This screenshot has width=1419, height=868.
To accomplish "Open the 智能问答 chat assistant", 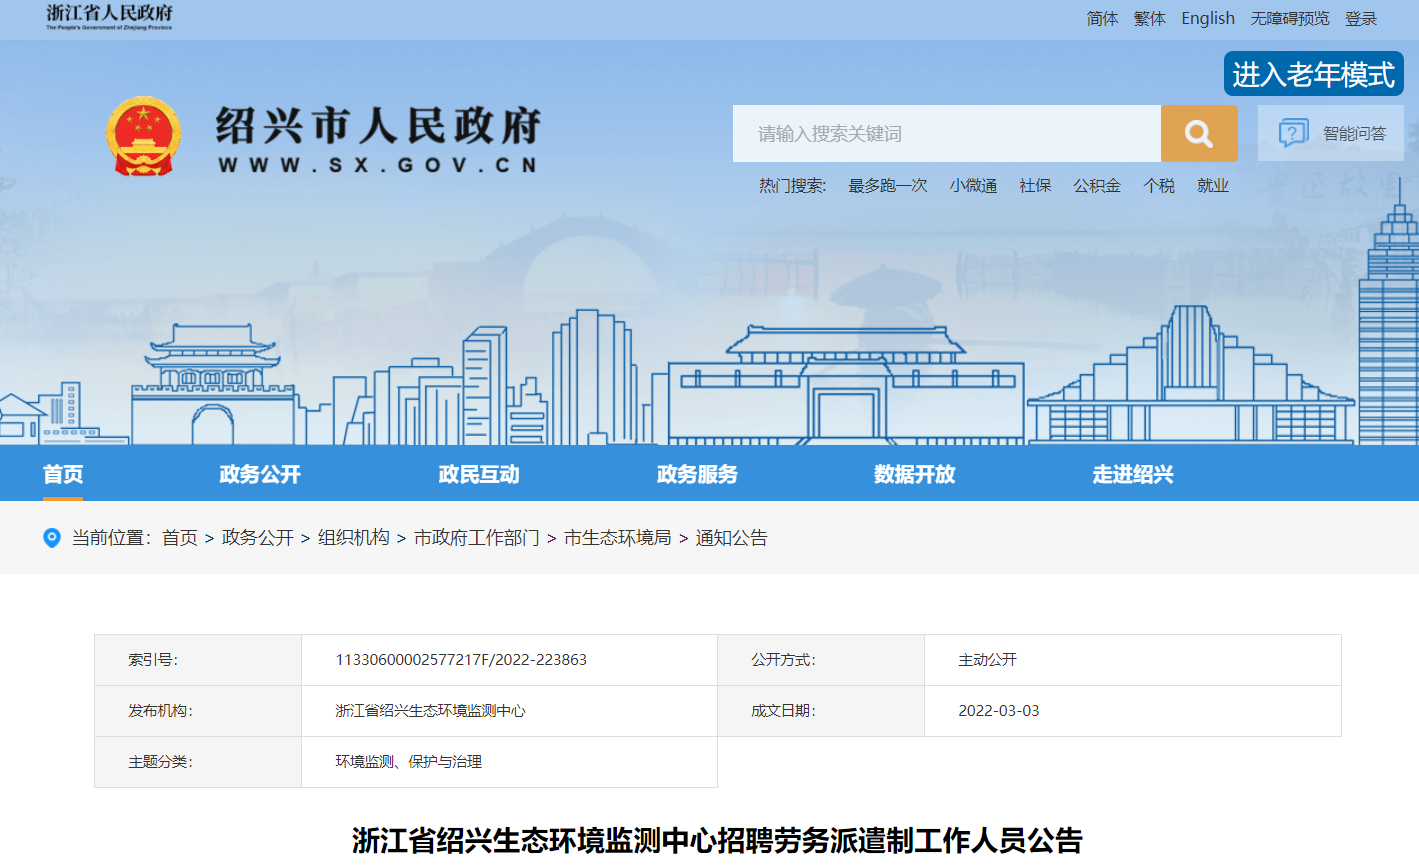I will pyautogui.click(x=1331, y=133).
